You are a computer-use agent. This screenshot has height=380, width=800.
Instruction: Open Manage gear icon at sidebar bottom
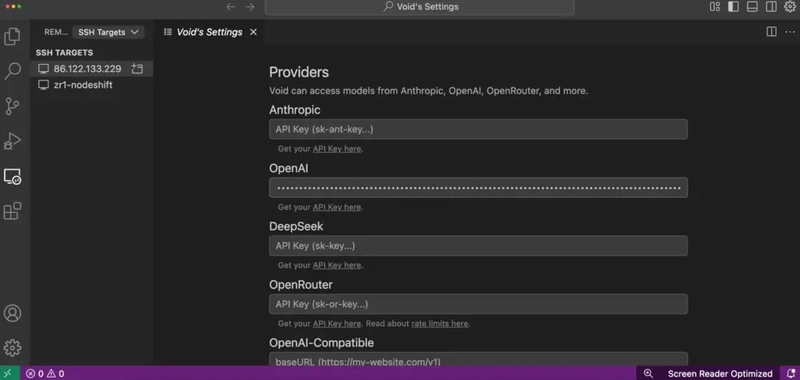point(12,348)
